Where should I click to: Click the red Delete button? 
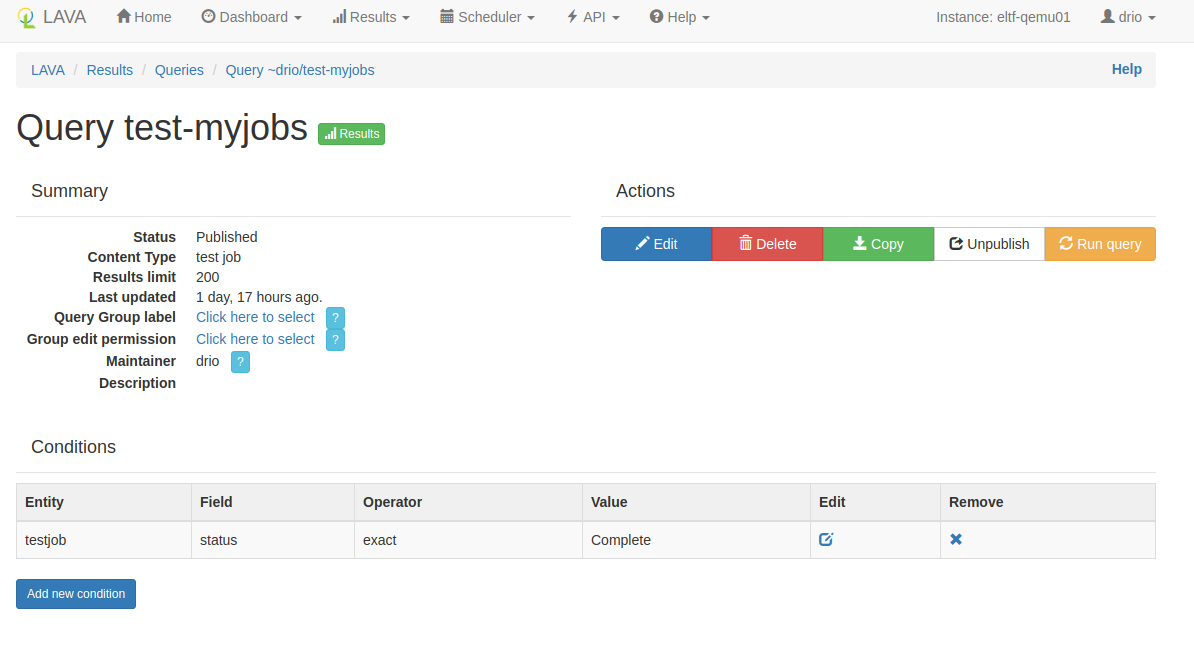coord(767,244)
